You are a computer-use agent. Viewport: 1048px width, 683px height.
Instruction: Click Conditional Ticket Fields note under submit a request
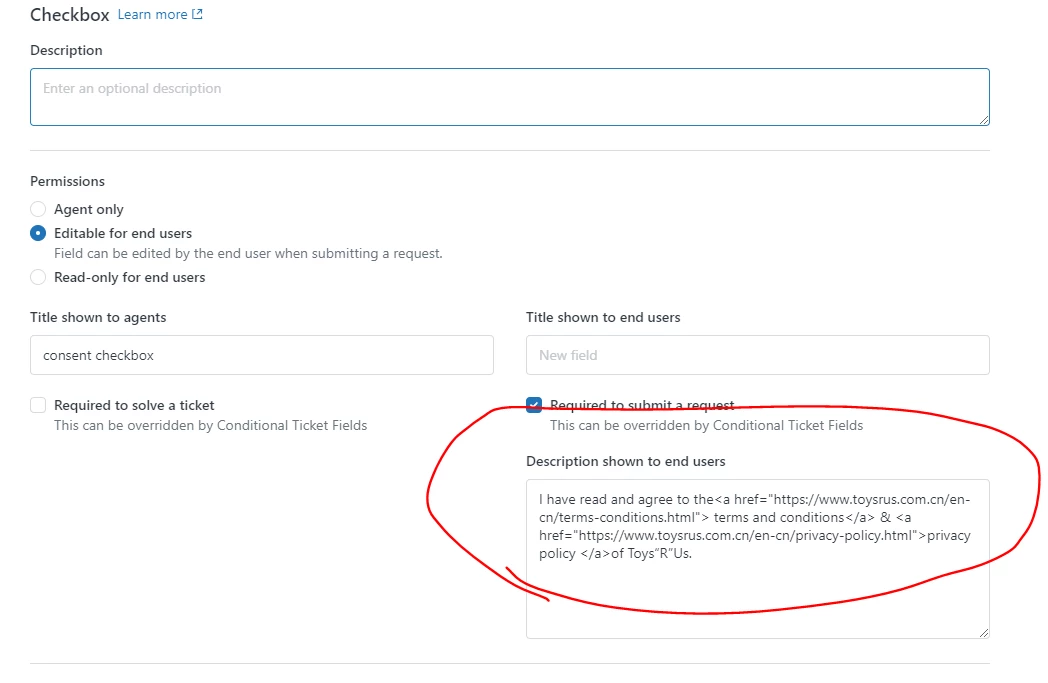(x=706, y=425)
